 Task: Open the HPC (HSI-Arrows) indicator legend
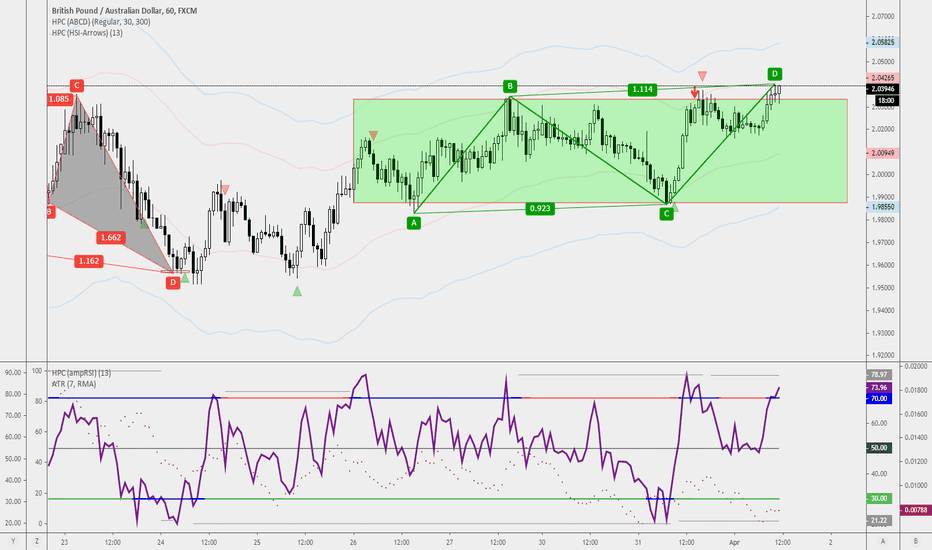point(87,33)
